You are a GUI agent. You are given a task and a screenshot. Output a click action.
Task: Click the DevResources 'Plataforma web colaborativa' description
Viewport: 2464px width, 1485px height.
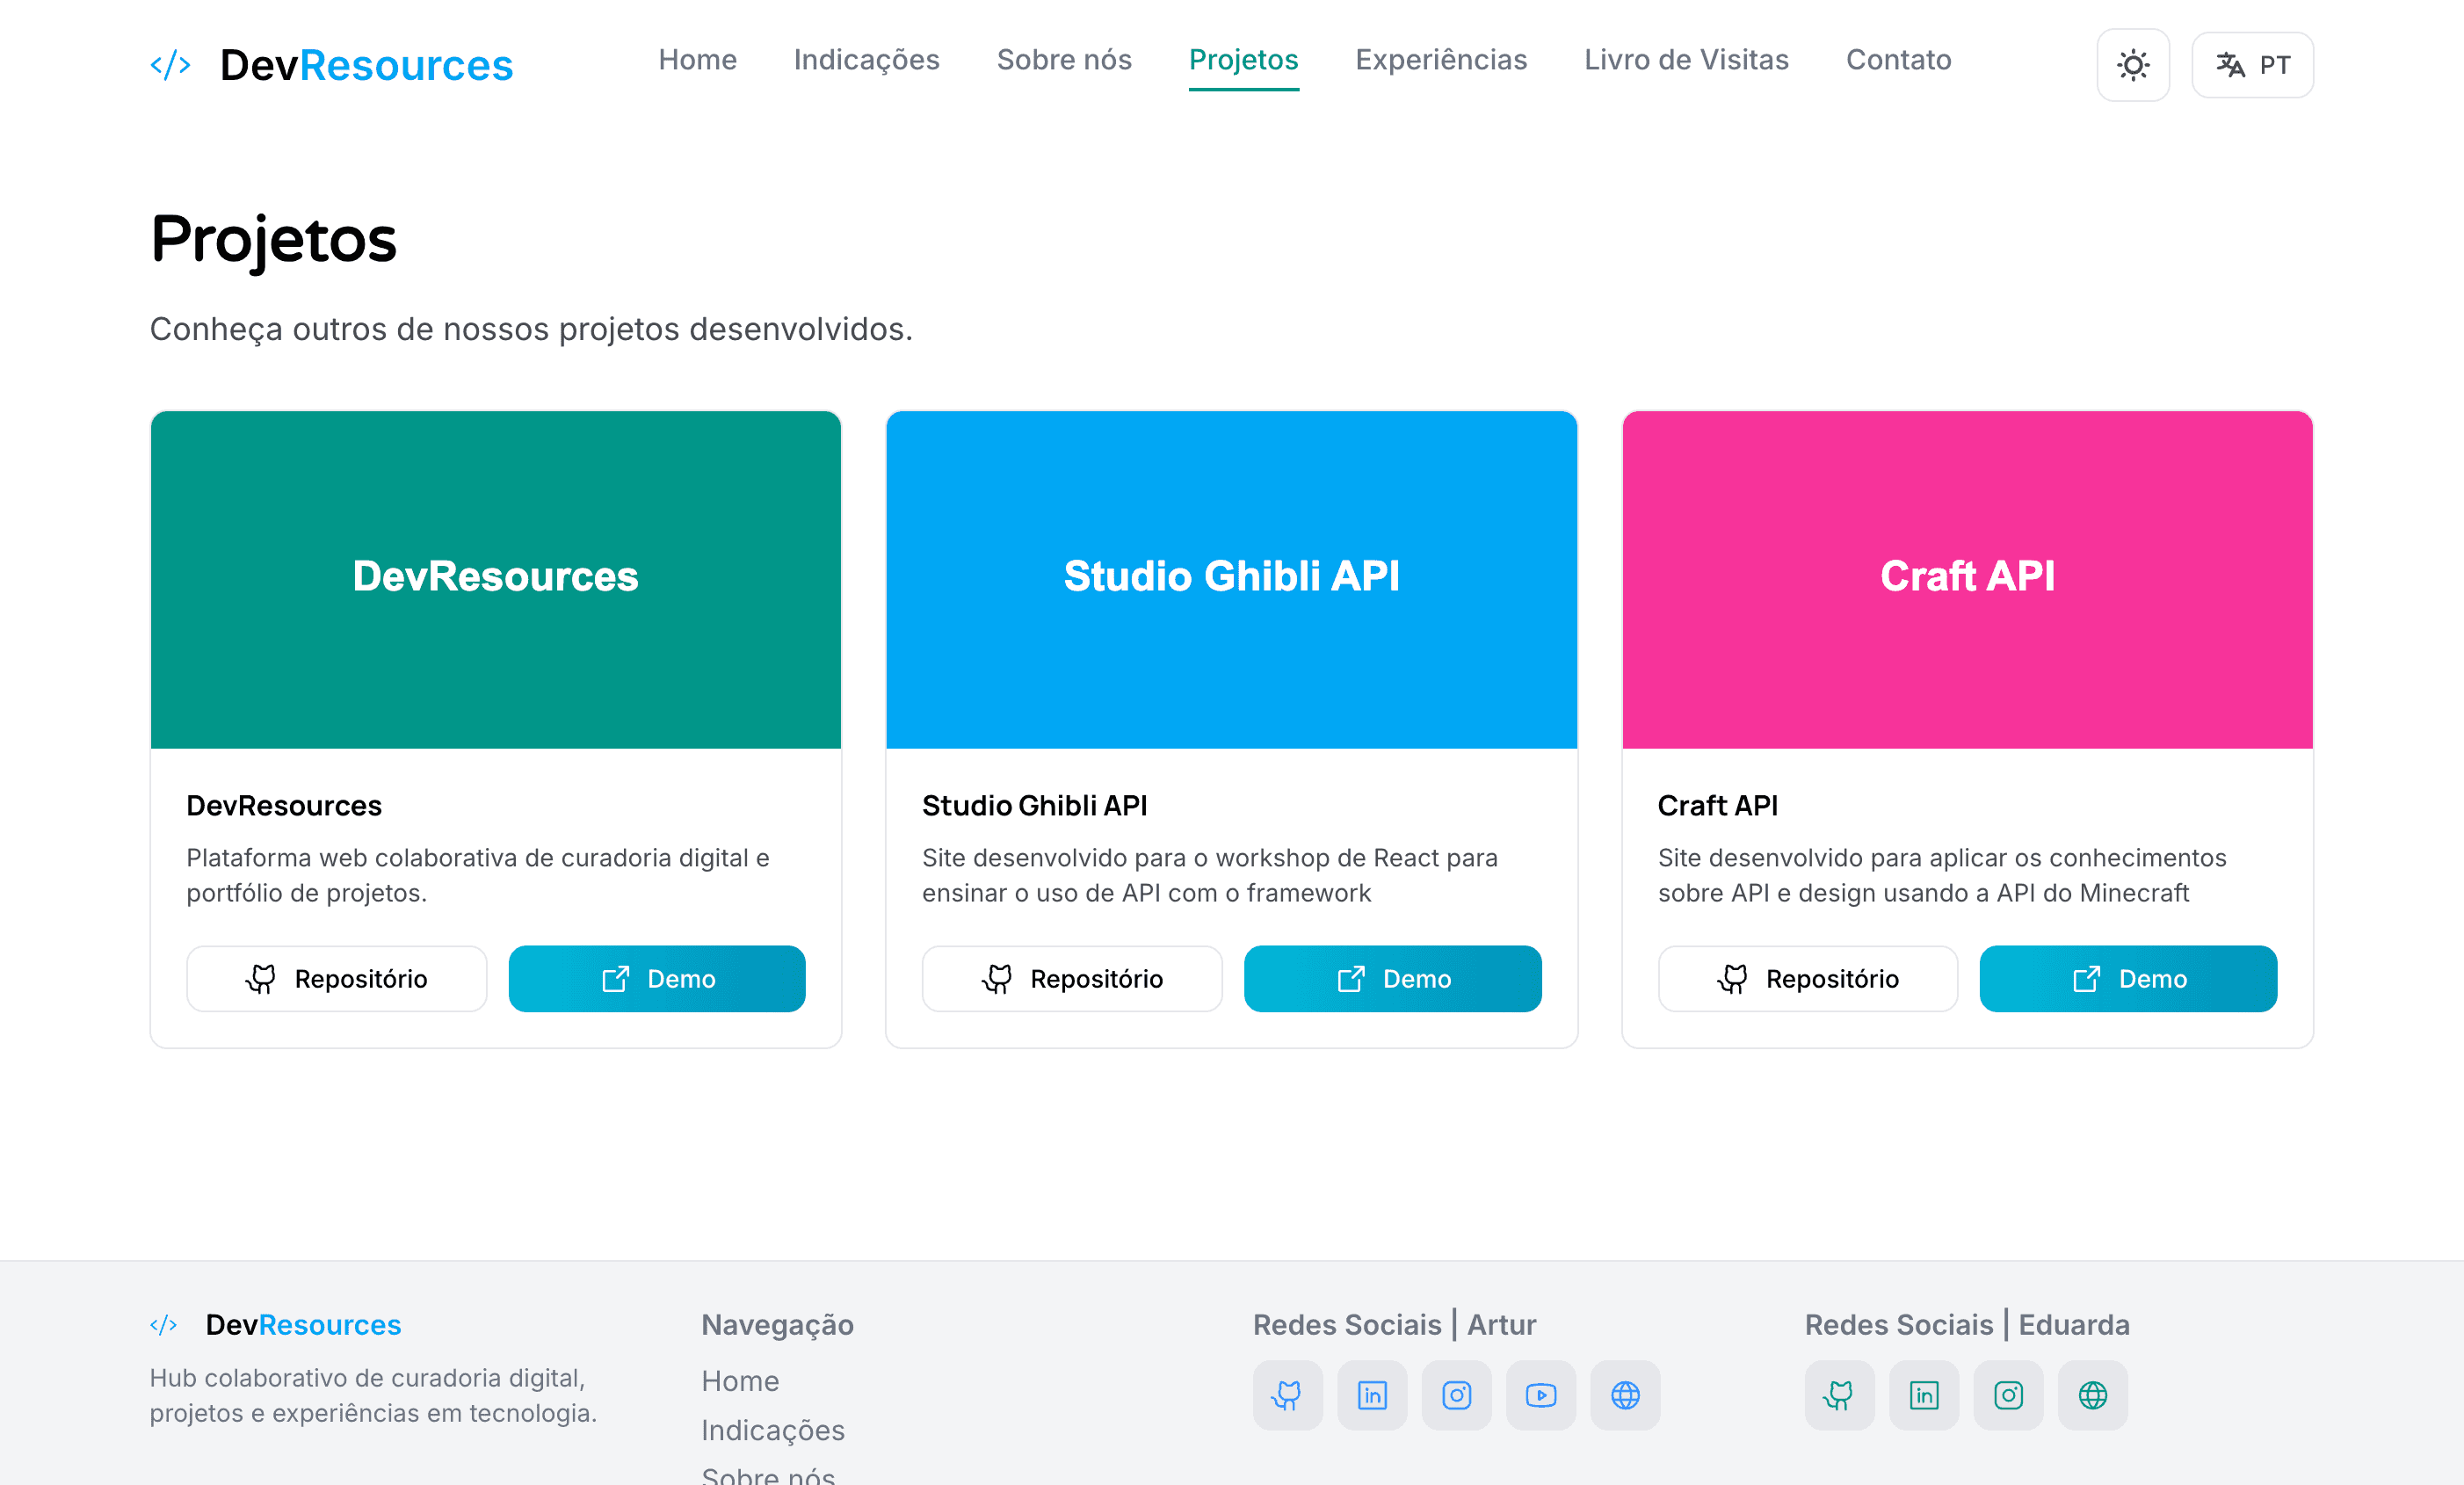coord(477,875)
